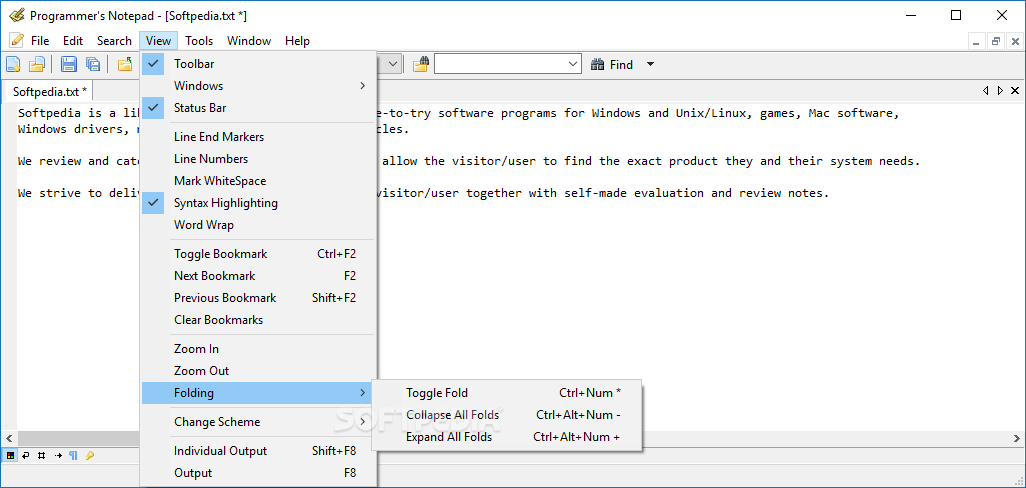Choose Toggle Bookmark from View menu
Image resolution: width=1026 pixels, height=488 pixels.
[259, 254]
